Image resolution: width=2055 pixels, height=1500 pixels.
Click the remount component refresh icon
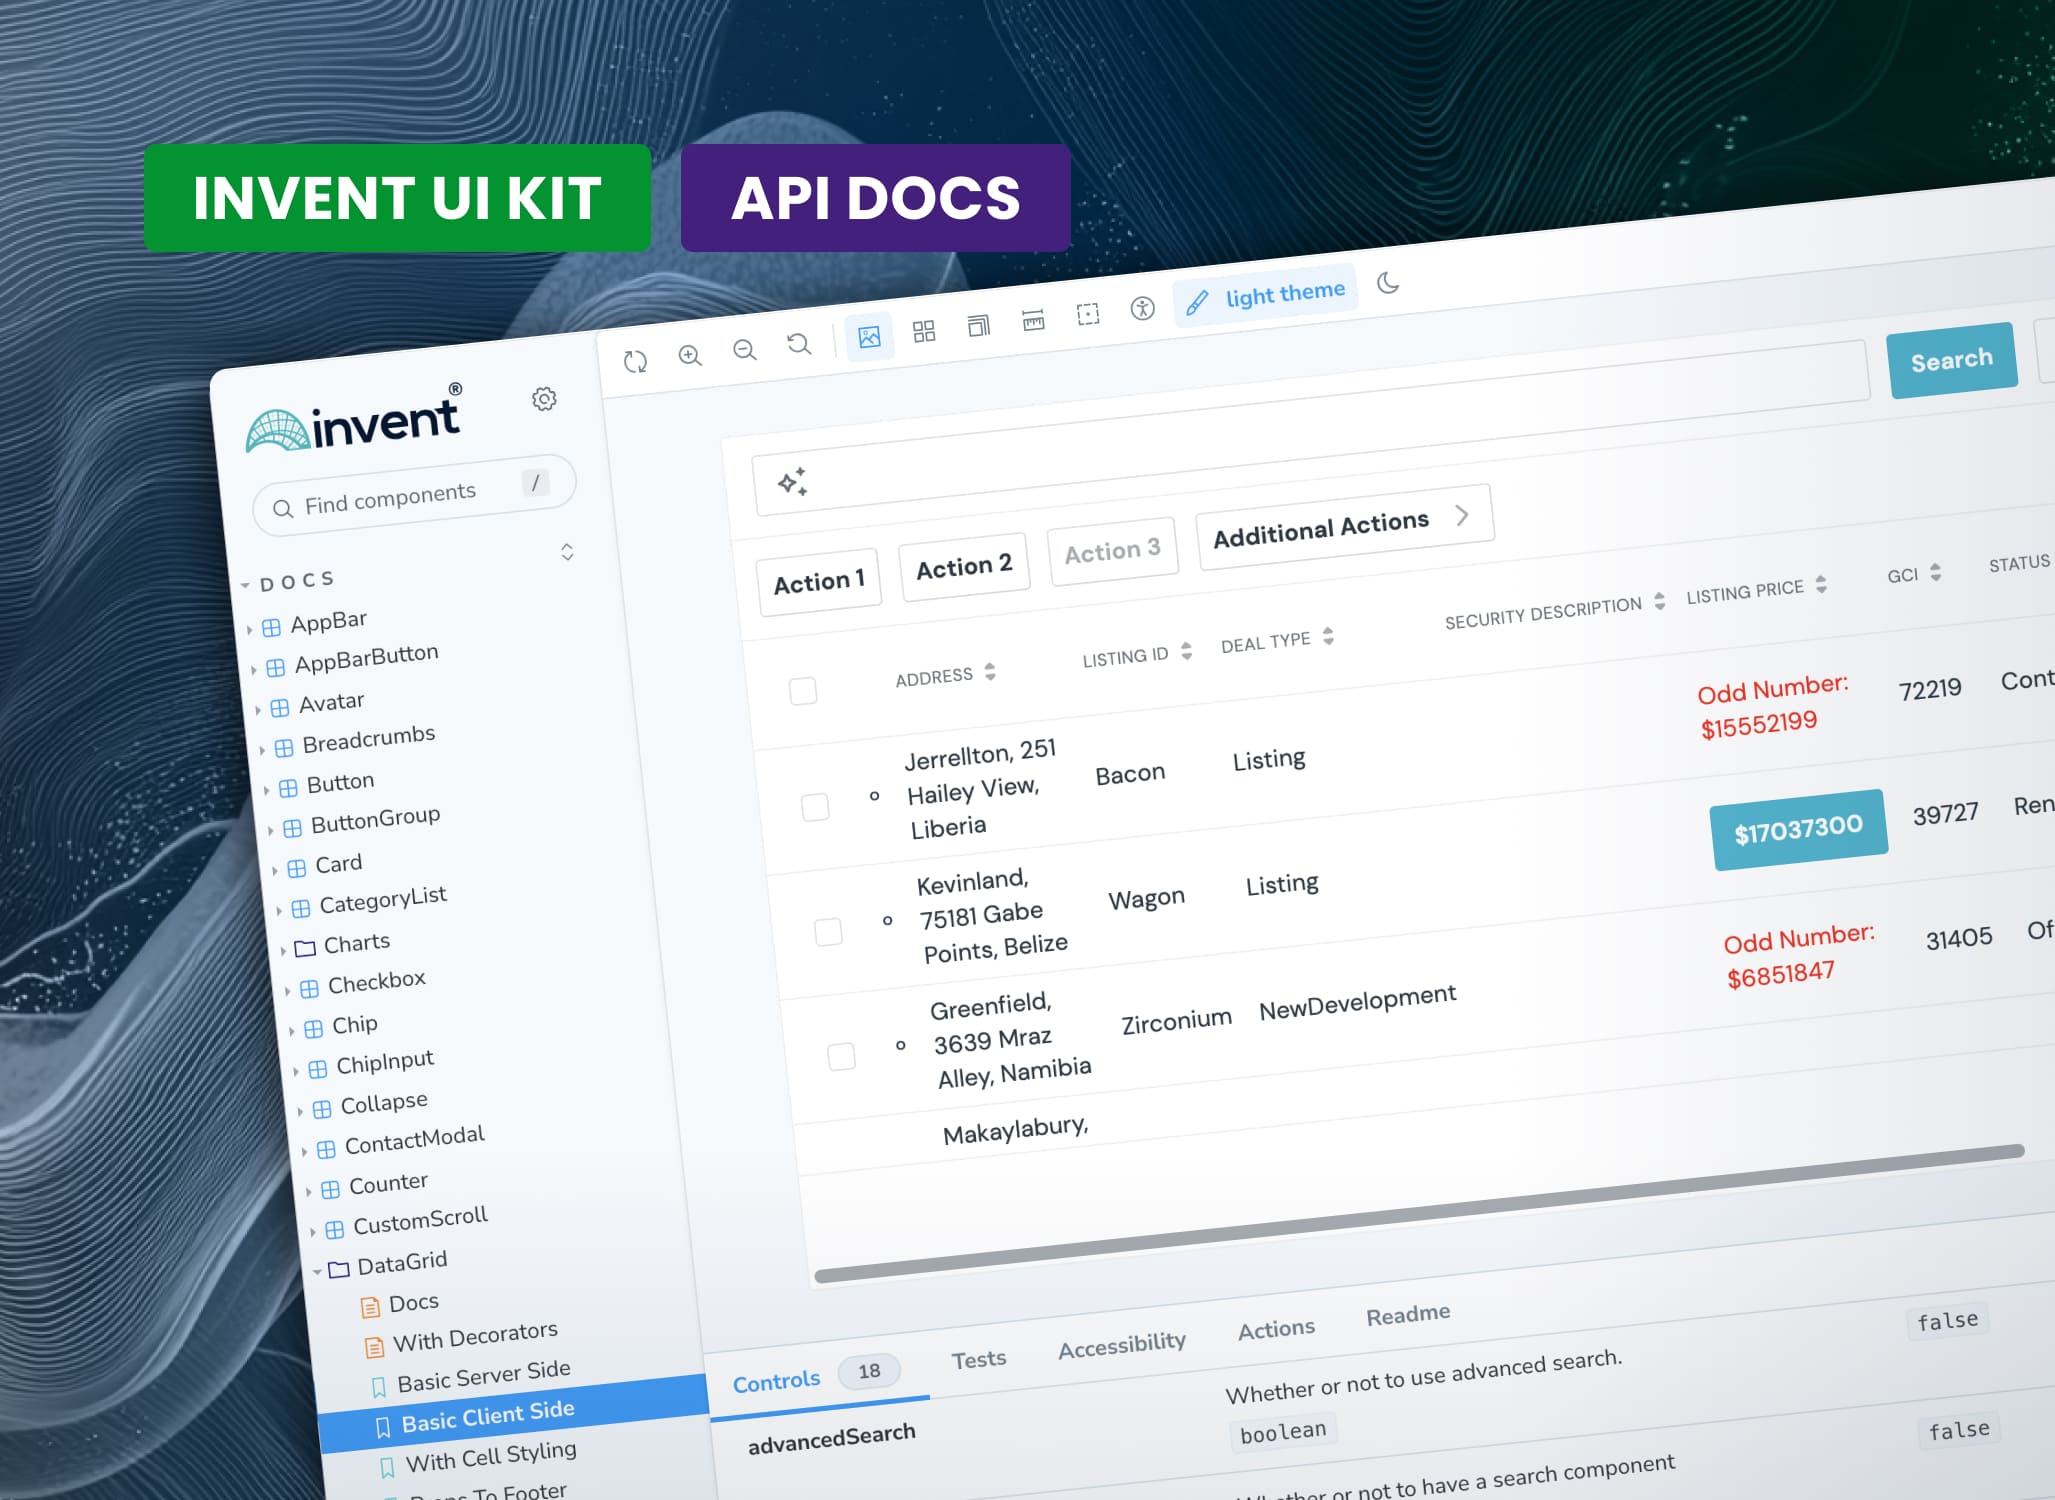point(635,361)
